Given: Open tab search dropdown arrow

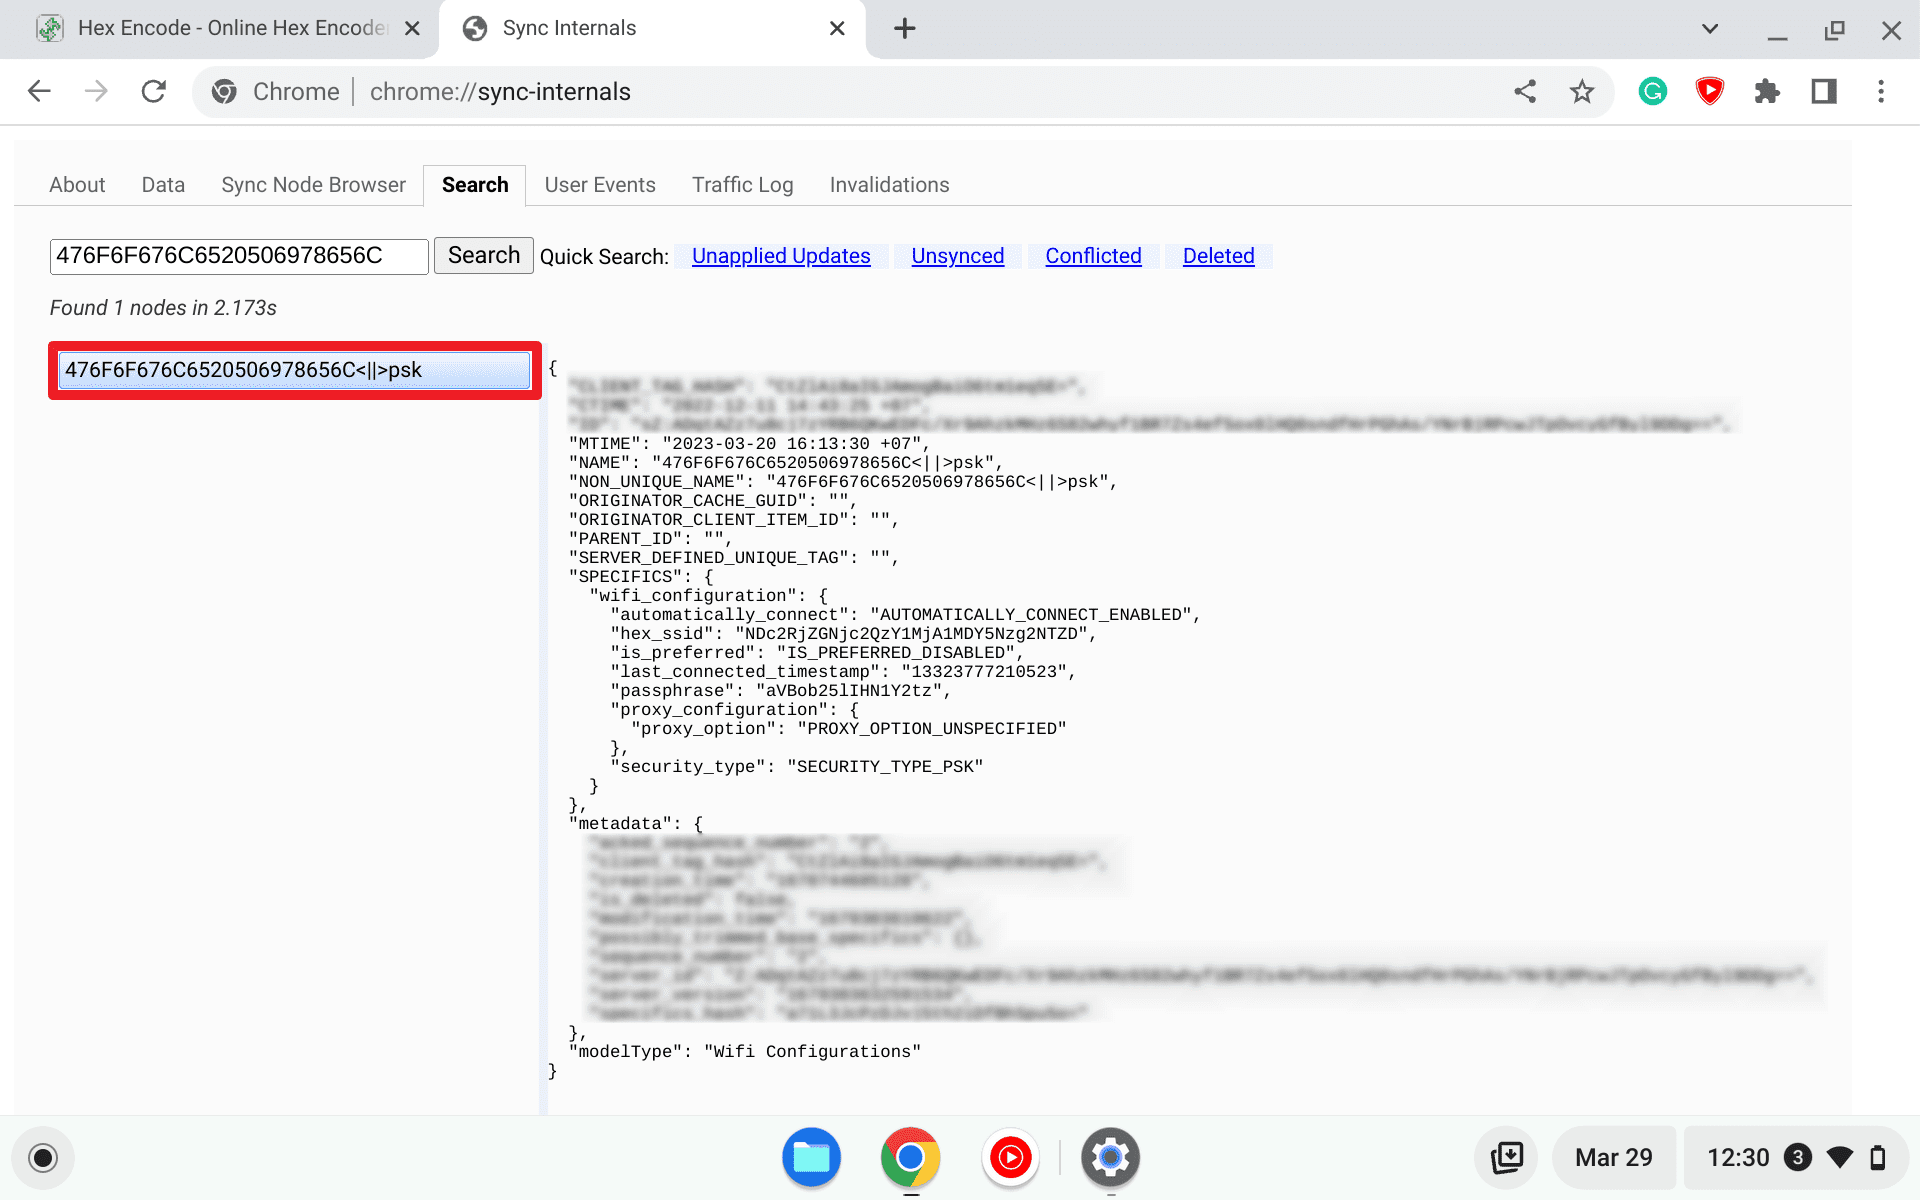Looking at the screenshot, I should (x=1710, y=28).
